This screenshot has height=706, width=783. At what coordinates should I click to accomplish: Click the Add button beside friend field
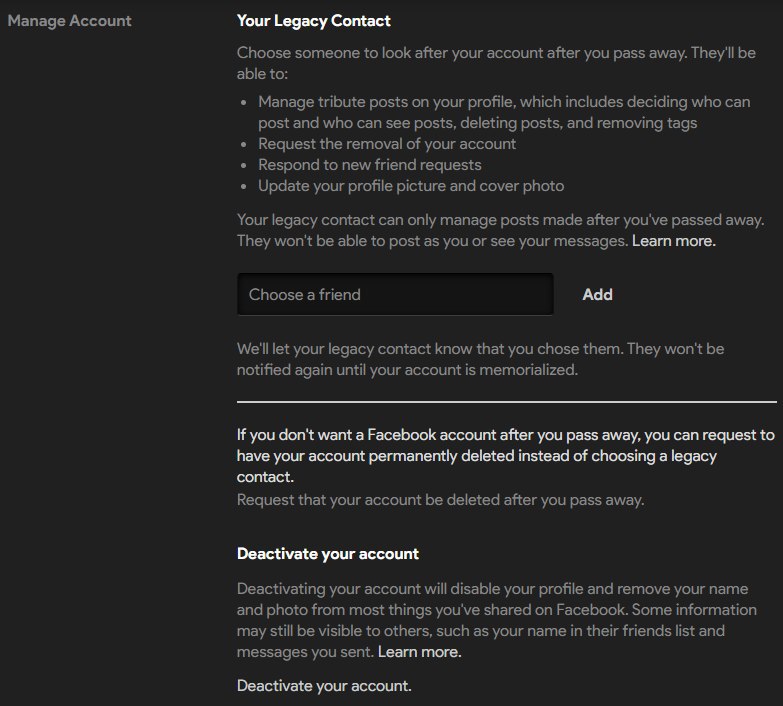pos(597,295)
